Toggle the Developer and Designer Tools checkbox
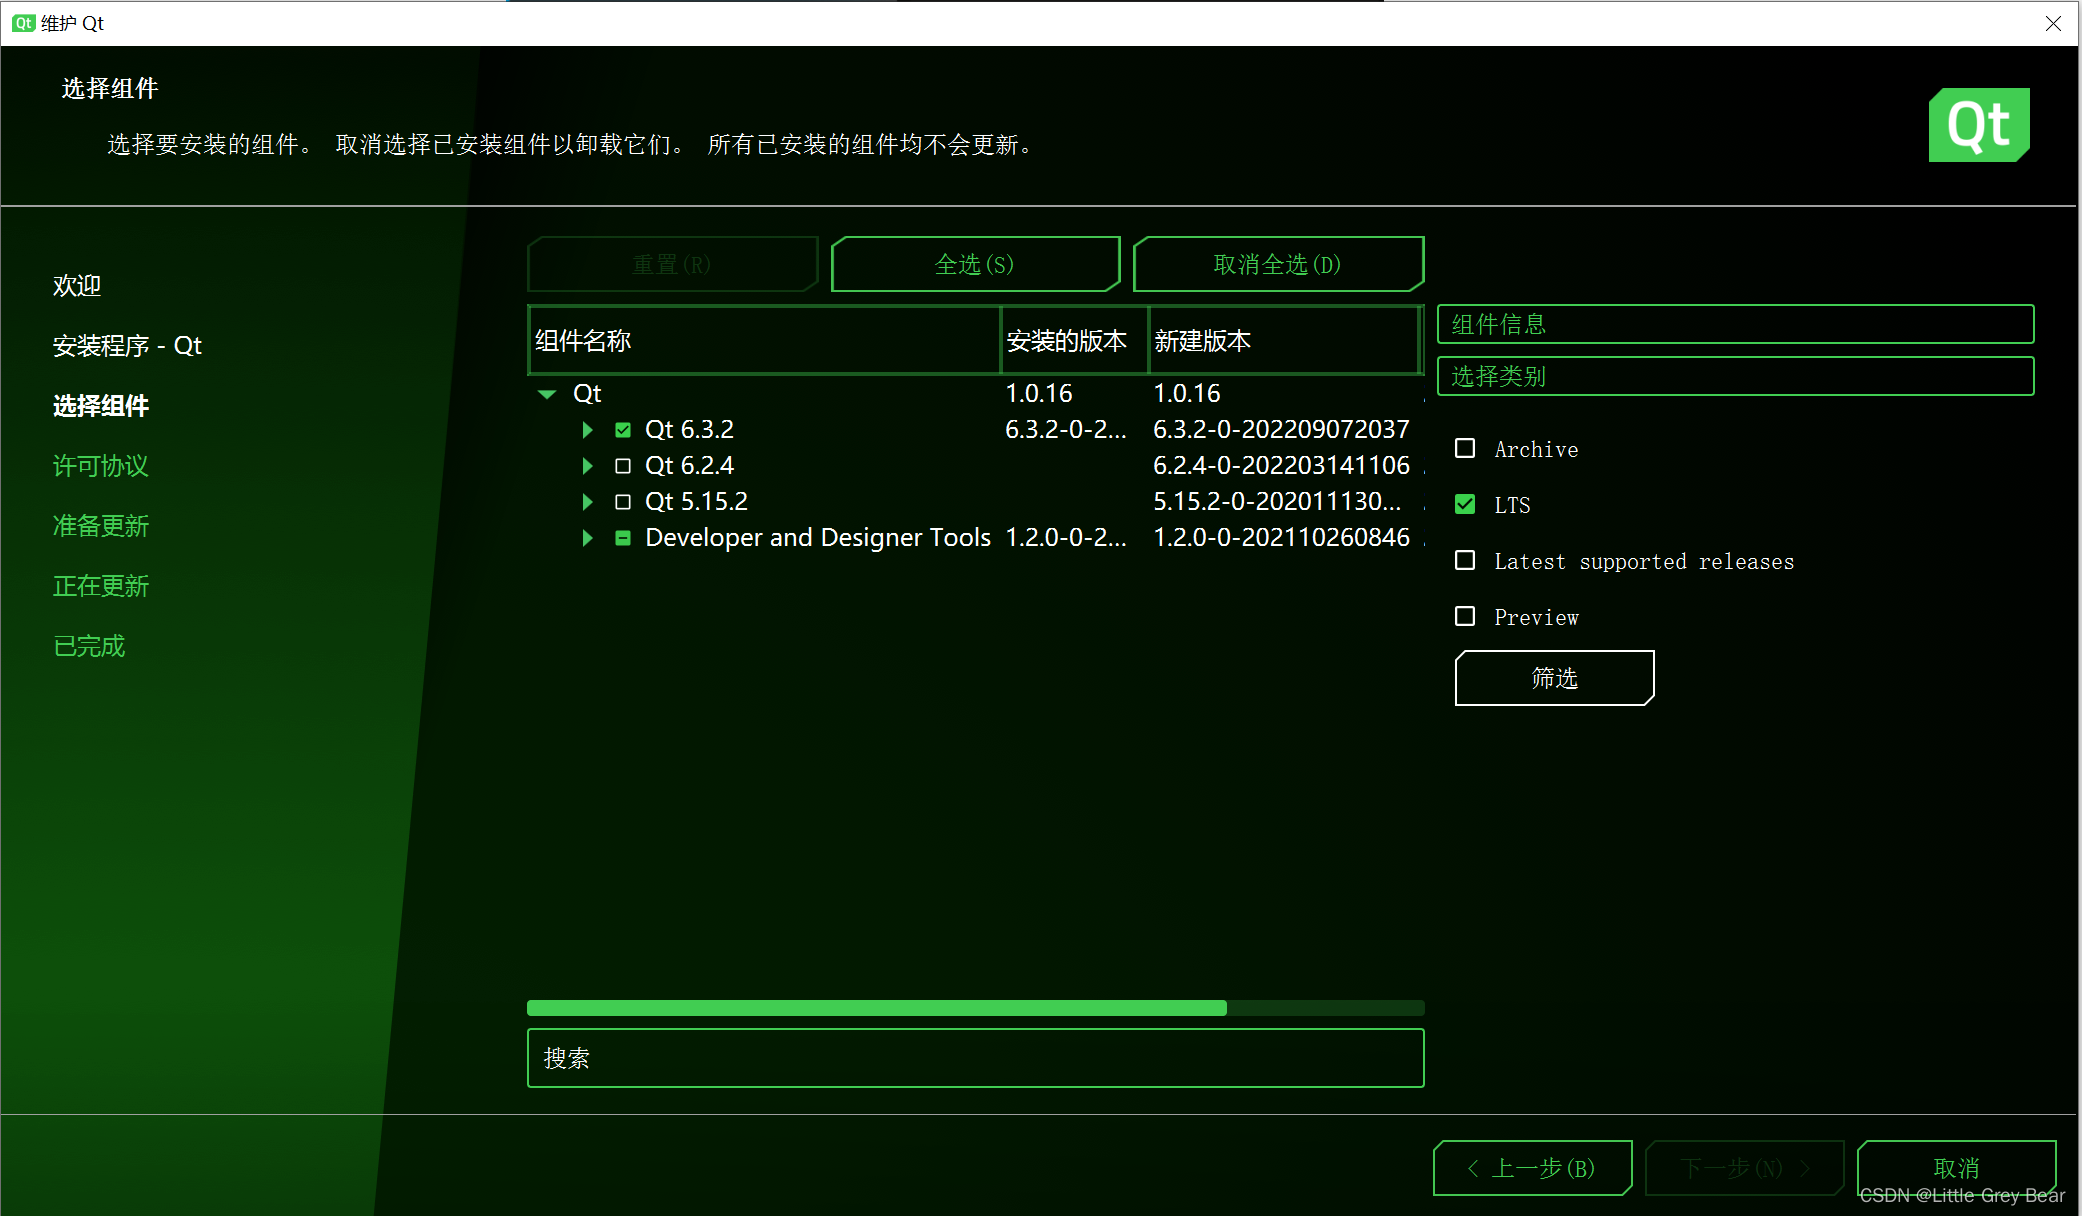 tap(623, 537)
